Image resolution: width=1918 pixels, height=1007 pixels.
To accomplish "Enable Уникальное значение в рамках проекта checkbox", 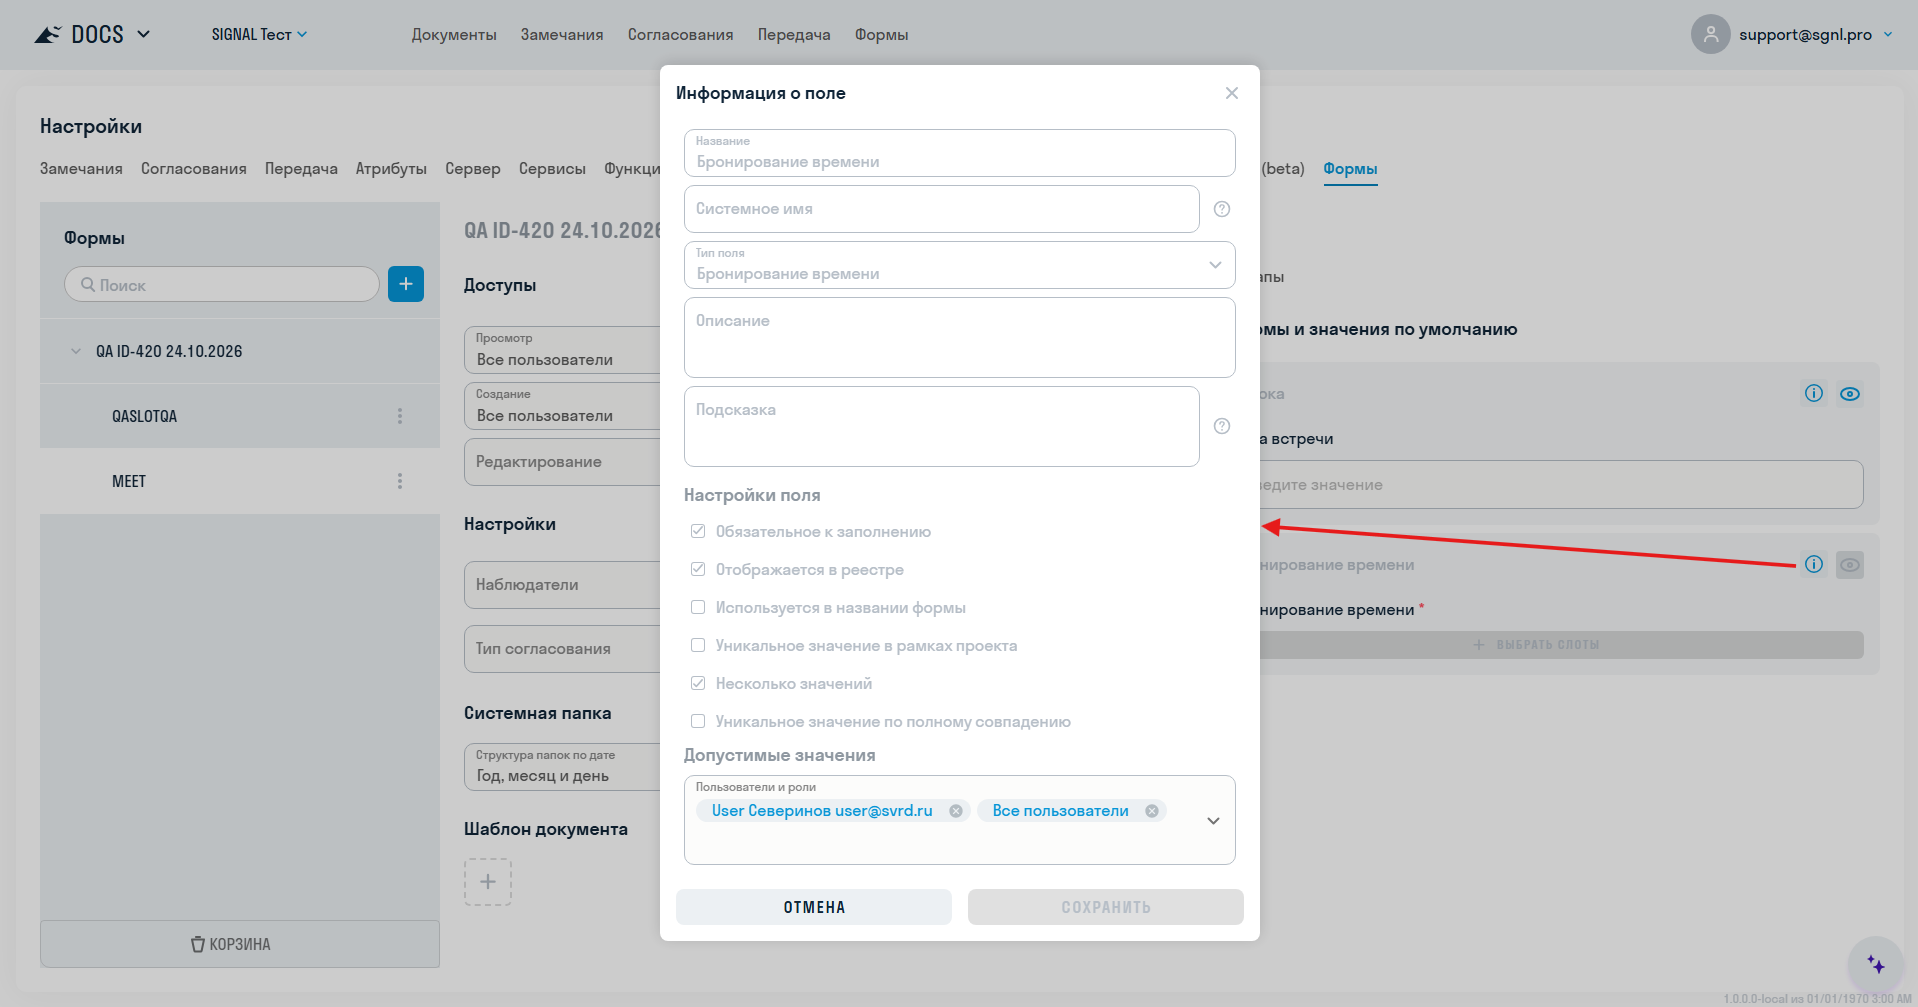I will click(698, 645).
